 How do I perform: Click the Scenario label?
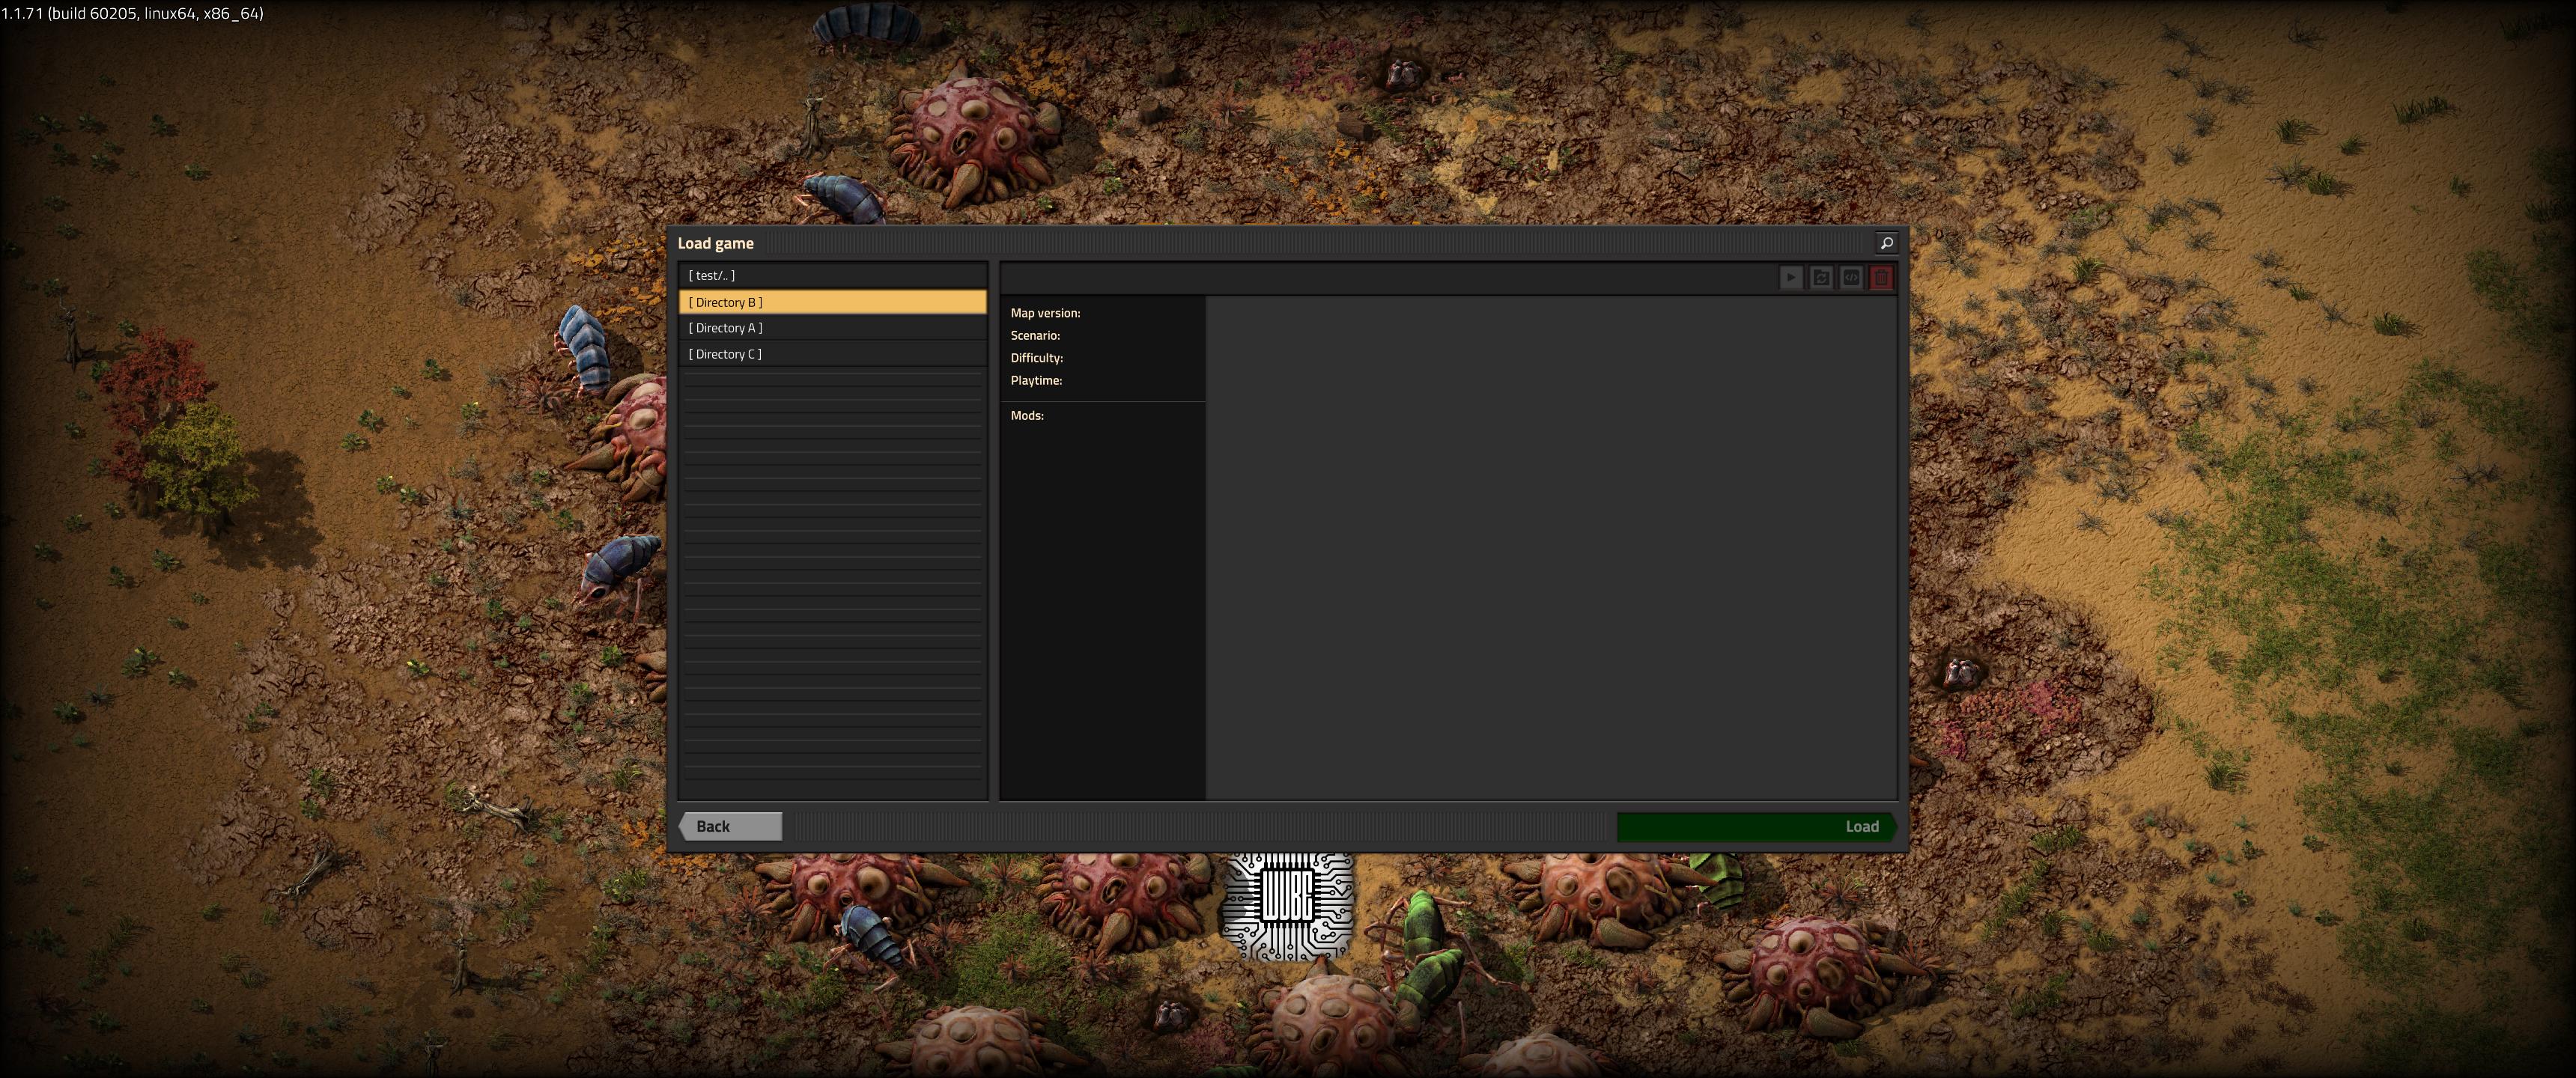(1035, 336)
